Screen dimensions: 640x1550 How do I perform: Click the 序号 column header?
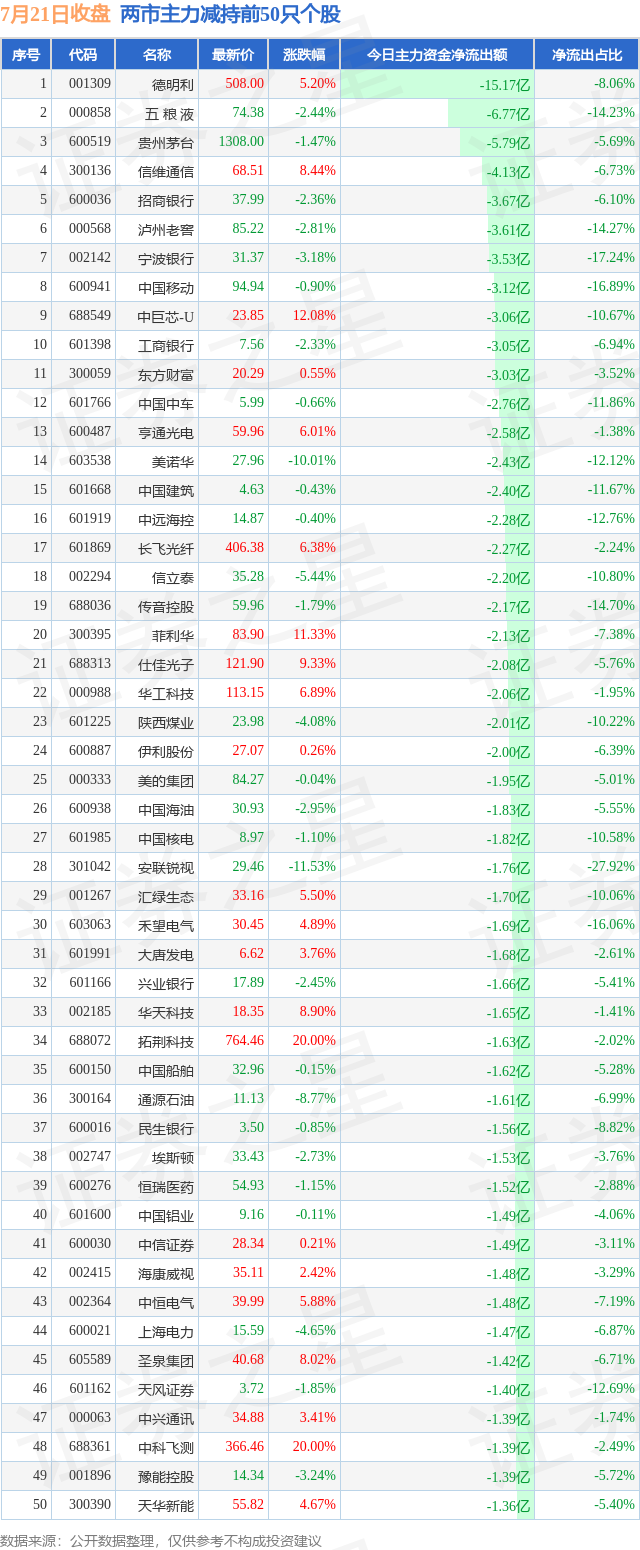(x=26, y=55)
